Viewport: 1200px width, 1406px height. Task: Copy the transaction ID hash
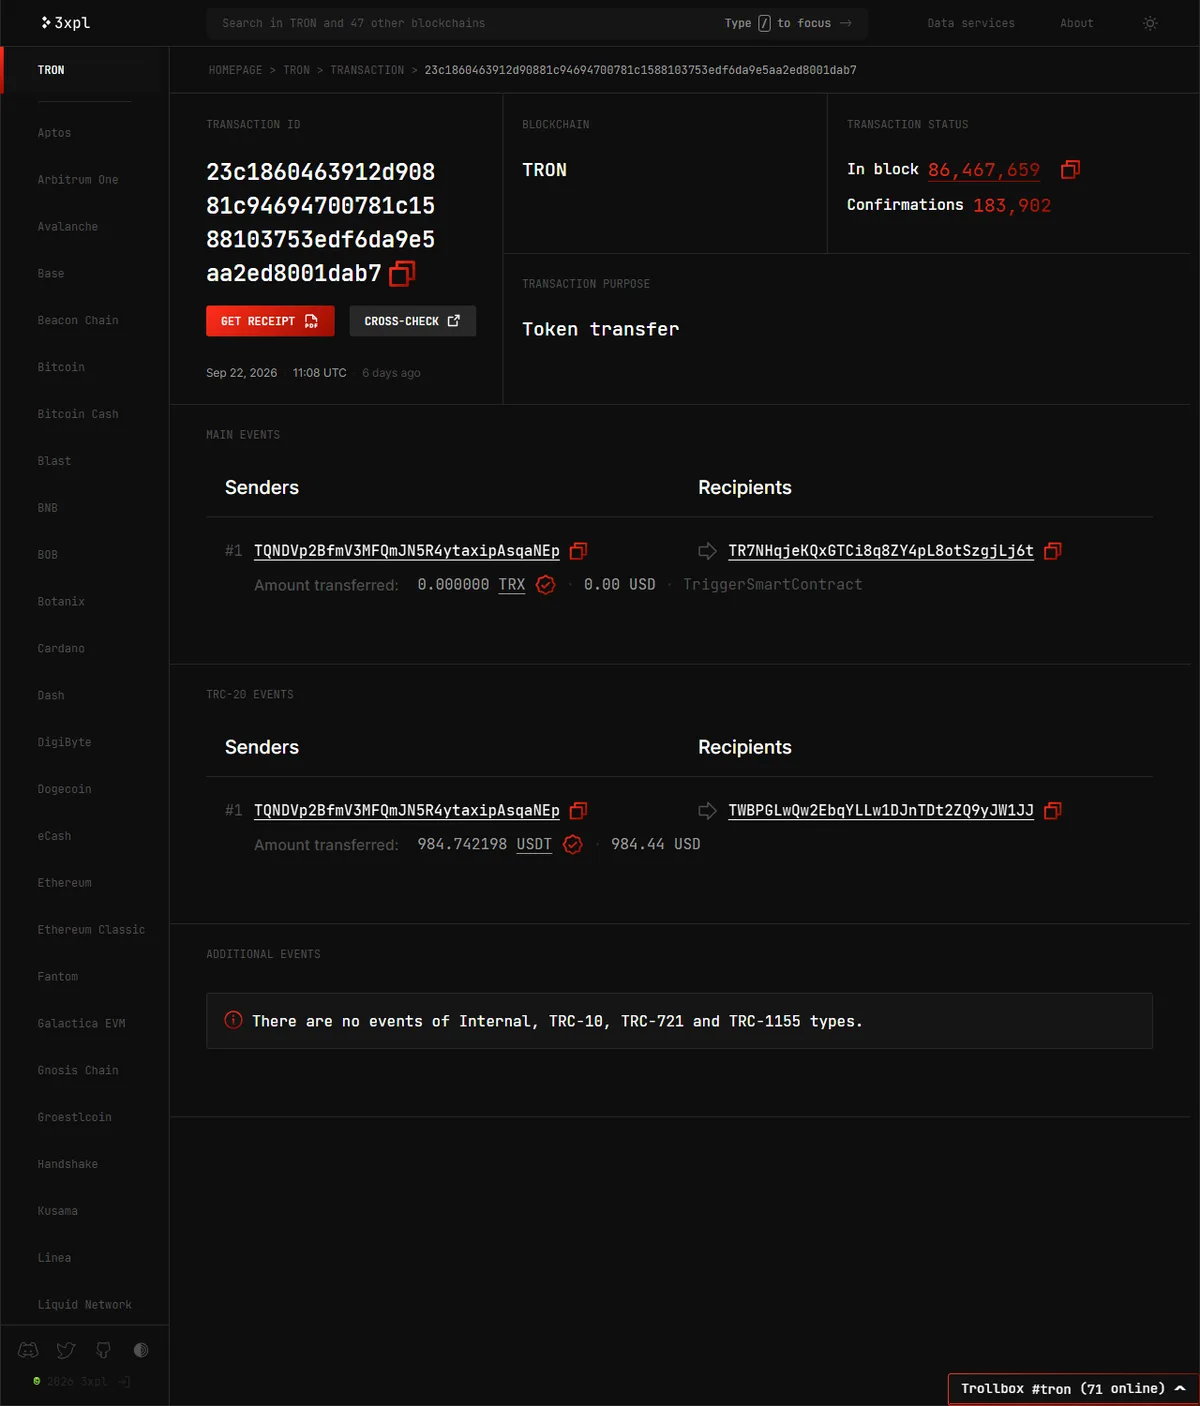point(402,273)
